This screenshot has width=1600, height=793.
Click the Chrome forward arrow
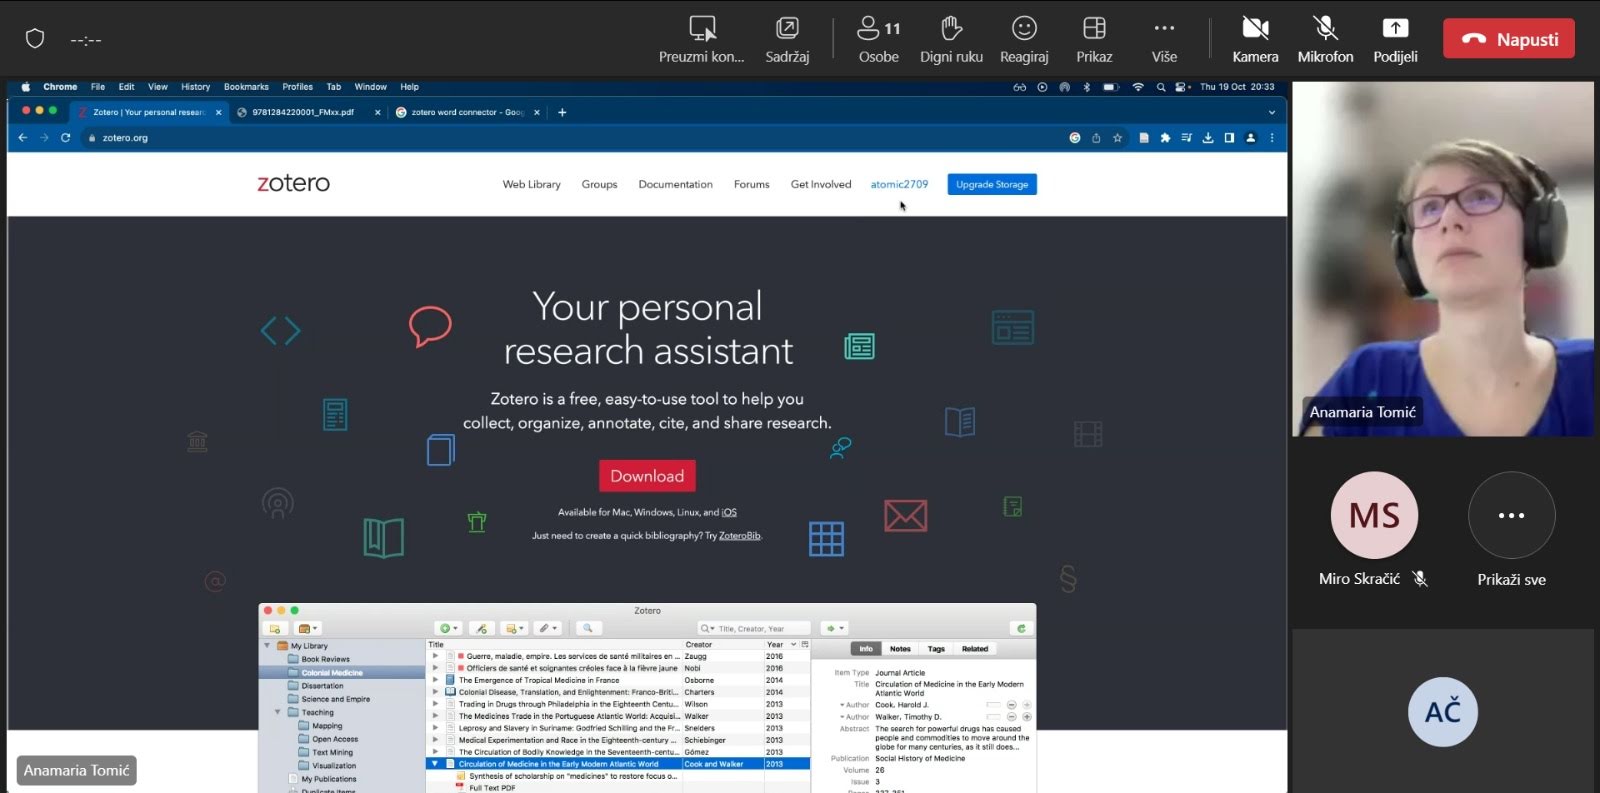tap(44, 138)
